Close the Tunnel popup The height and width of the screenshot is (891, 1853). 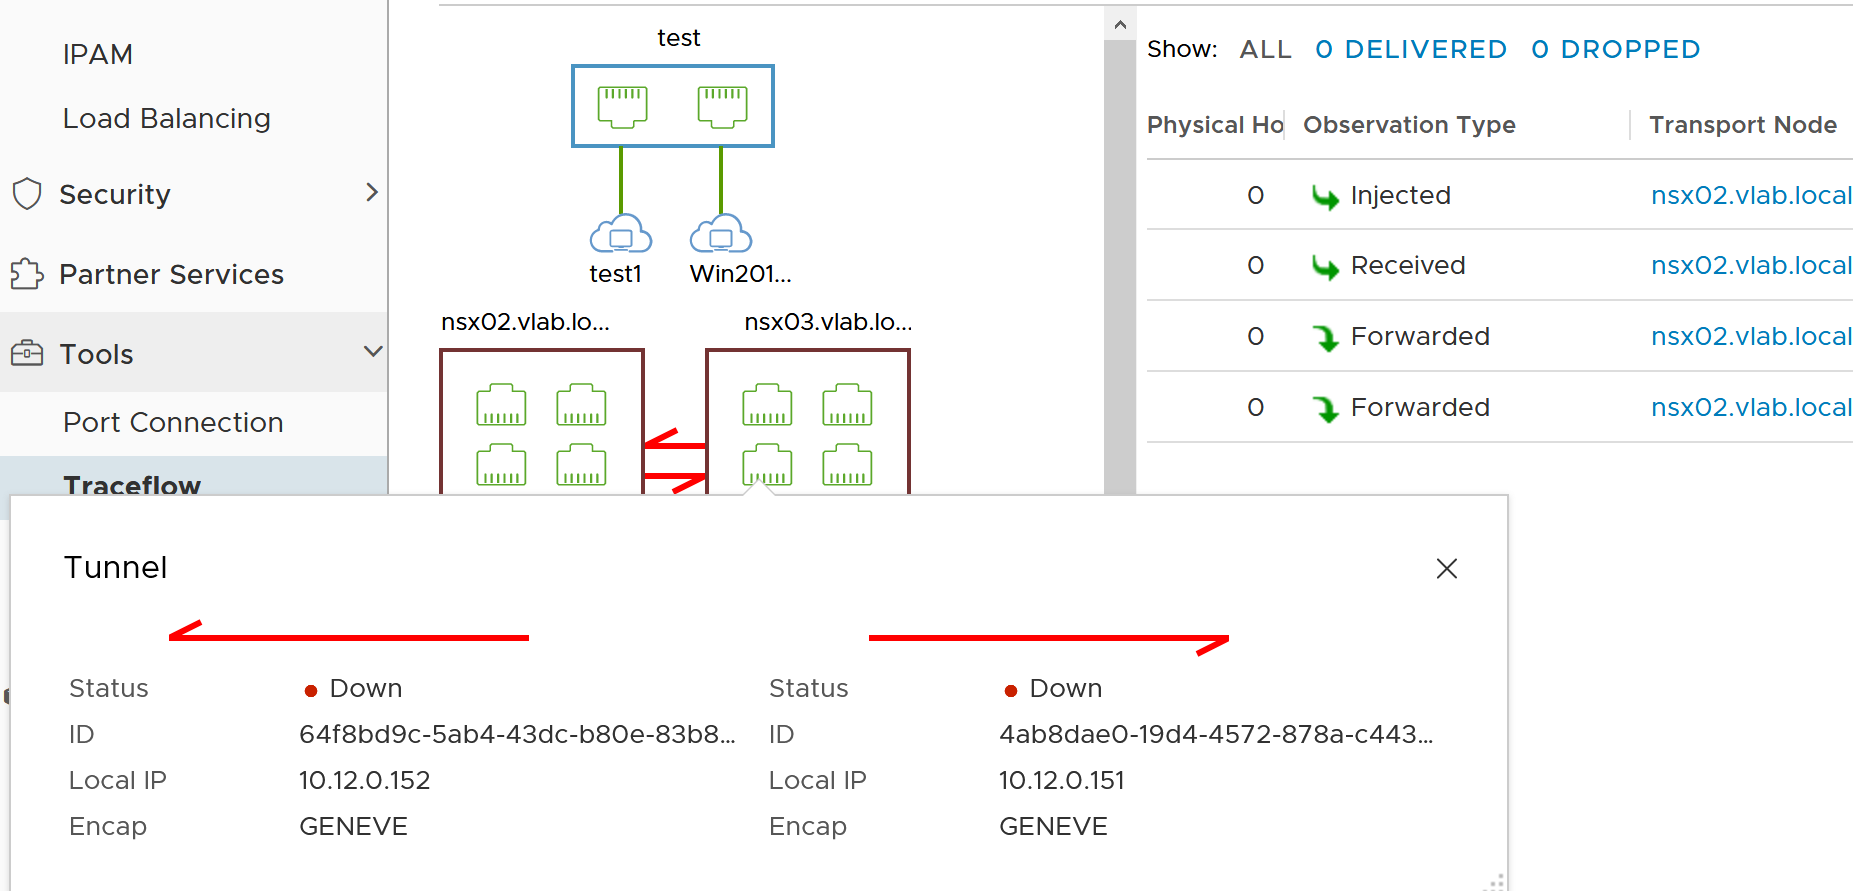pyautogui.click(x=1446, y=568)
